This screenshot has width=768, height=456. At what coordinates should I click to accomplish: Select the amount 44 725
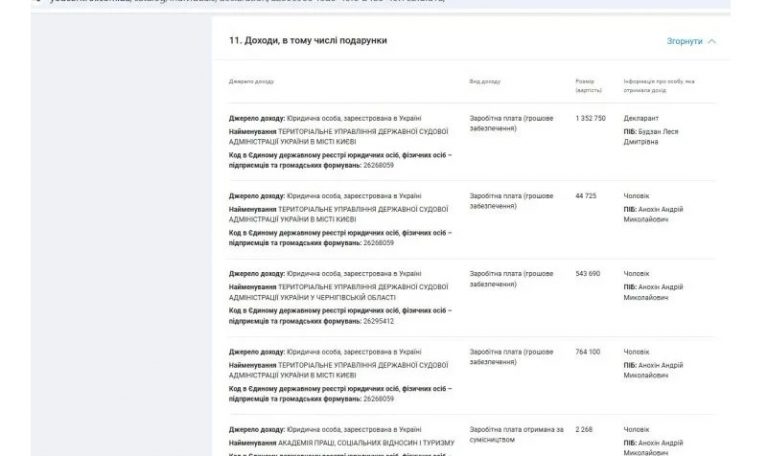coord(586,196)
